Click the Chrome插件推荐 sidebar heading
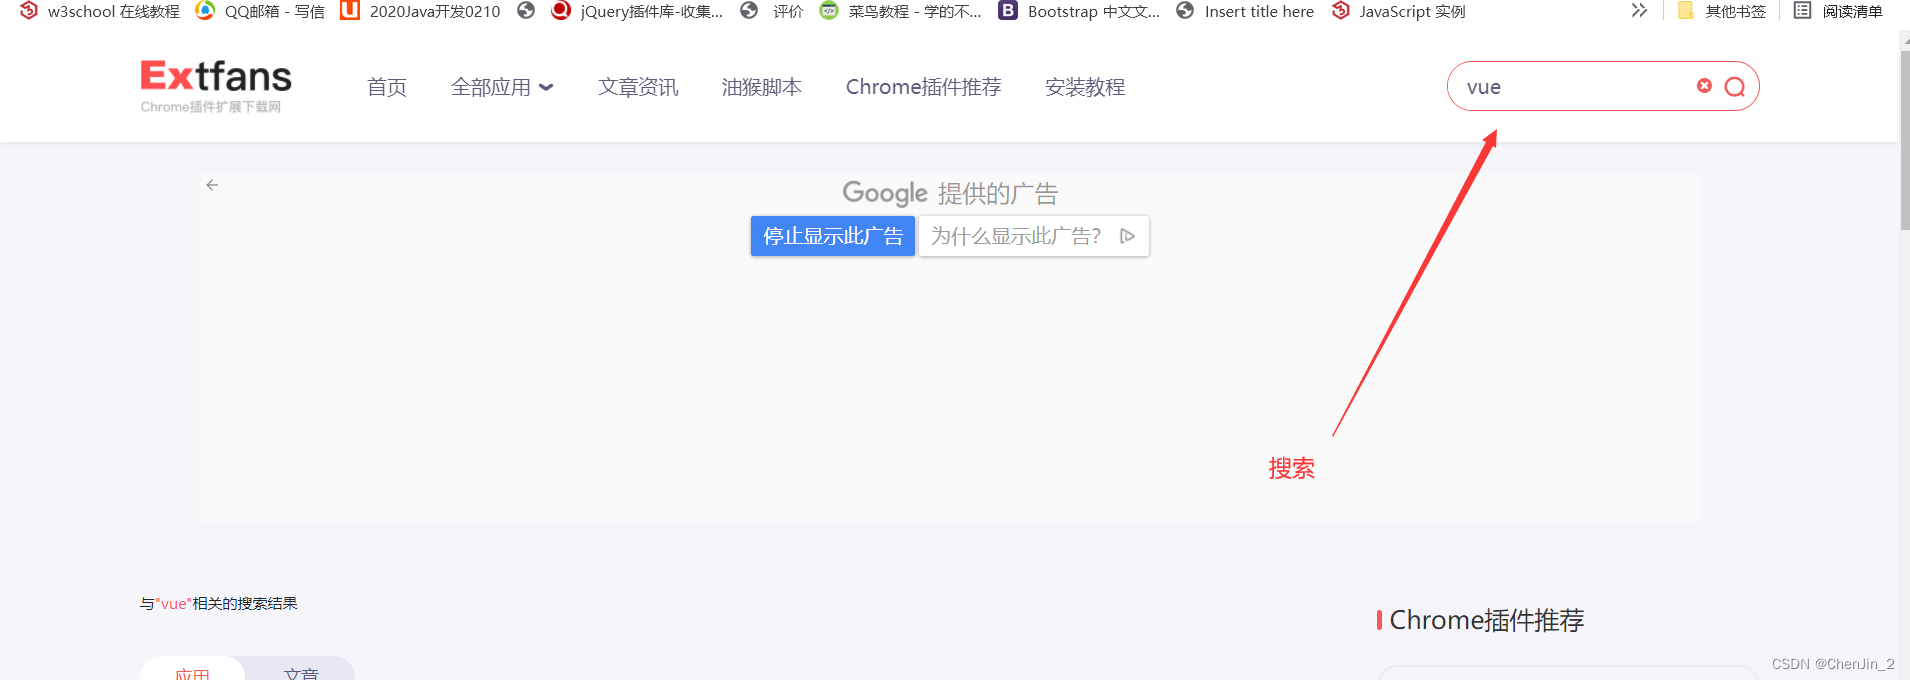1910x680 pixels. pos(1486,620)
